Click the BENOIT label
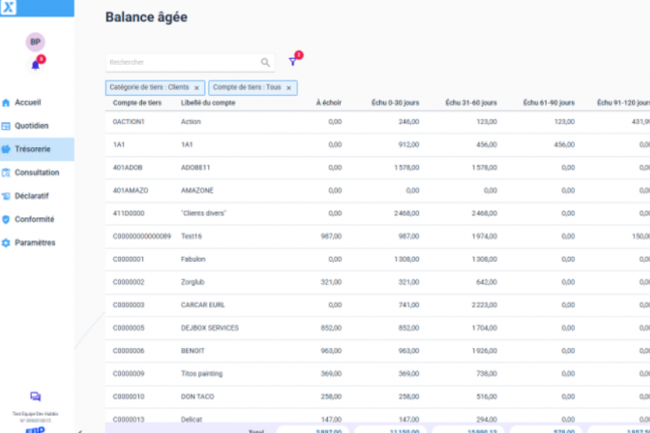This screenshot has width=650, height=433. pos(193,351)
